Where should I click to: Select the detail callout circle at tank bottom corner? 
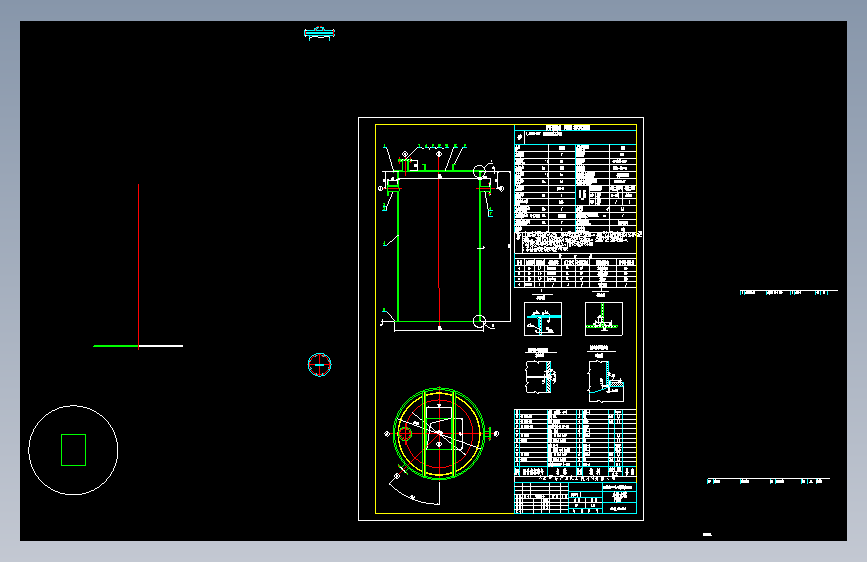tap(479, 321)
